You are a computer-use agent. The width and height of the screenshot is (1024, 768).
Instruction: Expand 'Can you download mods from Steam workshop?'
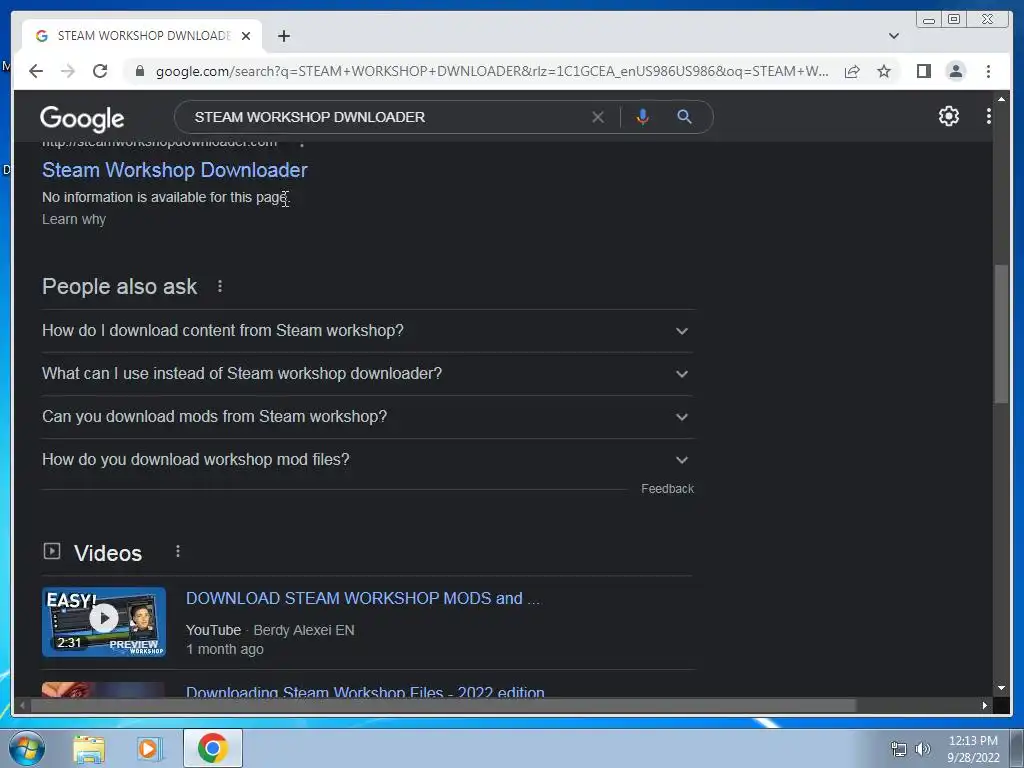tap(368, 417)
